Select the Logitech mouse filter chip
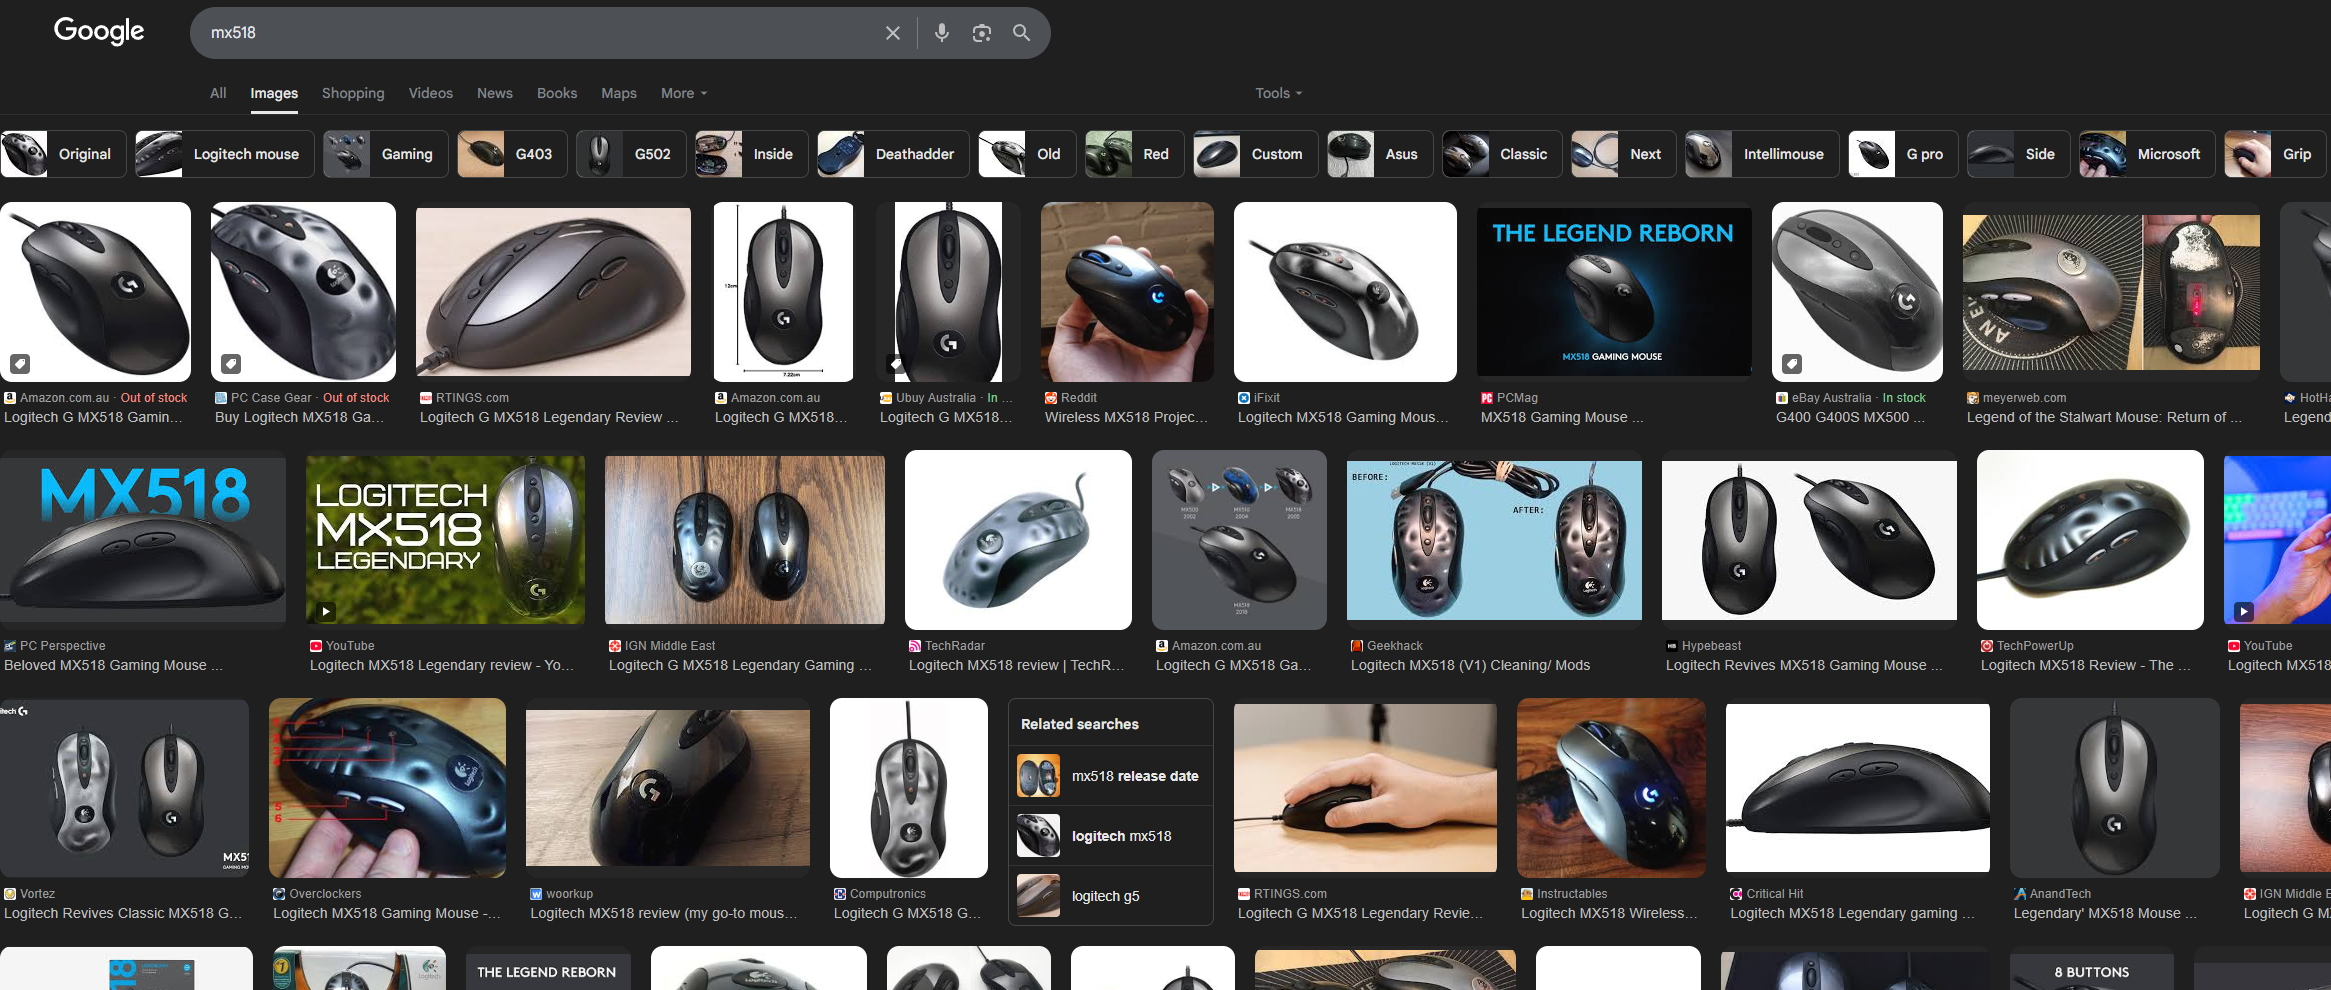This screenshot has width=2331, height=990. pyautogui.click(x=224, y=154)
